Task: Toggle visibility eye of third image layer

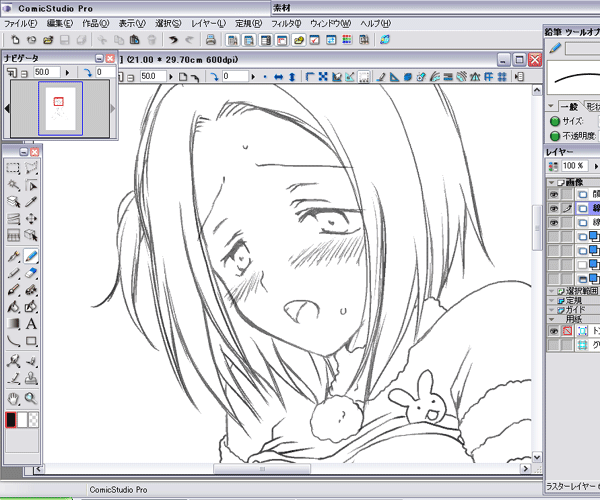Action: (x=553, y=223)
